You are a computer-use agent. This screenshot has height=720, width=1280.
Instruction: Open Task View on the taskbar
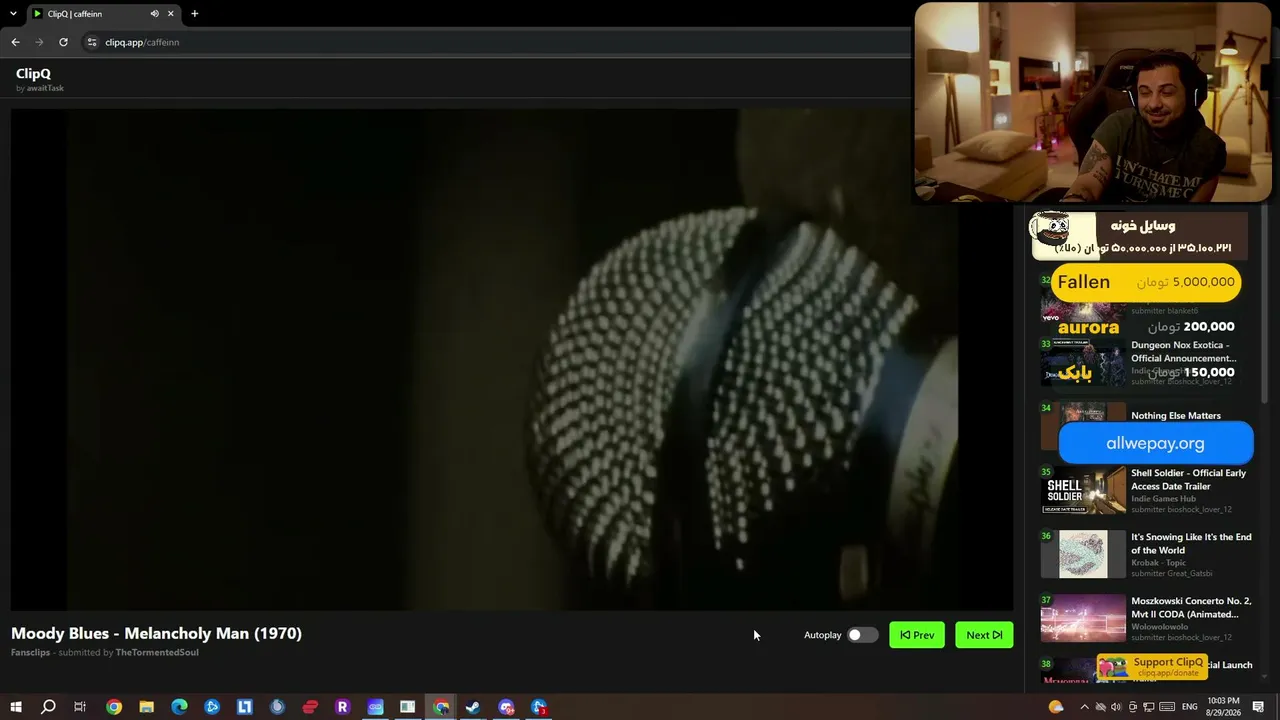[80, 707]
